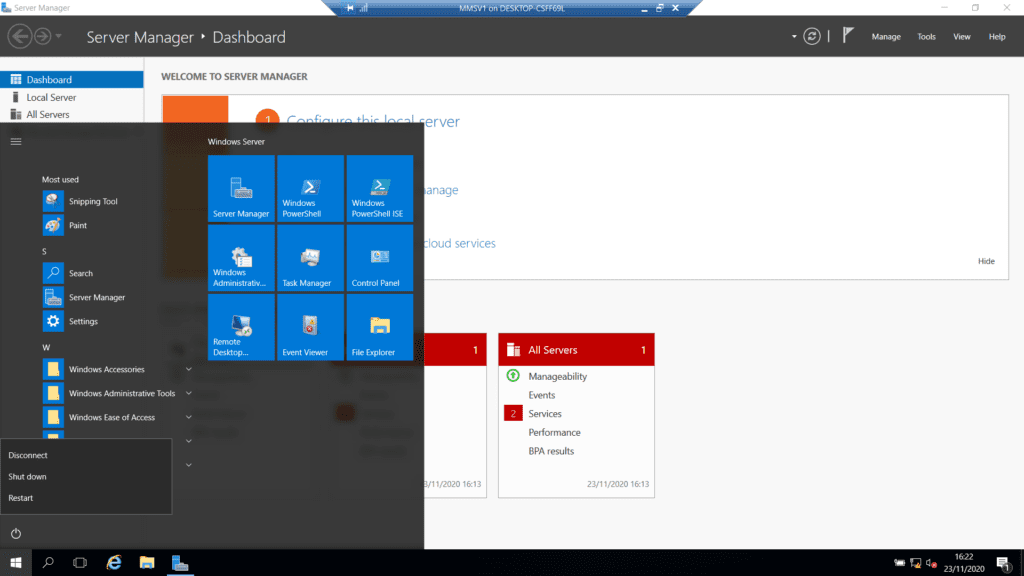Open the Manage menu
This screenshot has height=576, width=1024.
[886, 37]
